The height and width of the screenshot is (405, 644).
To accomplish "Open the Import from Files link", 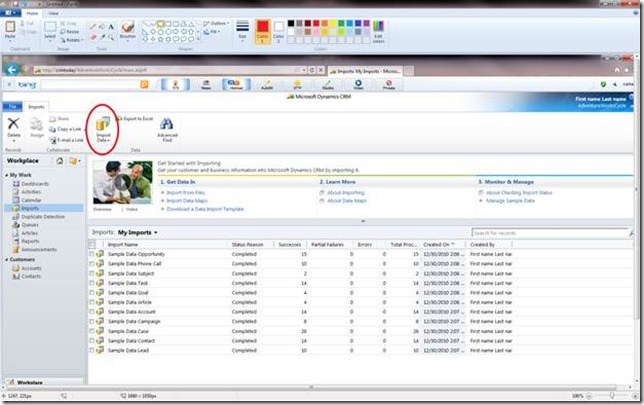I will pos(184,191).
